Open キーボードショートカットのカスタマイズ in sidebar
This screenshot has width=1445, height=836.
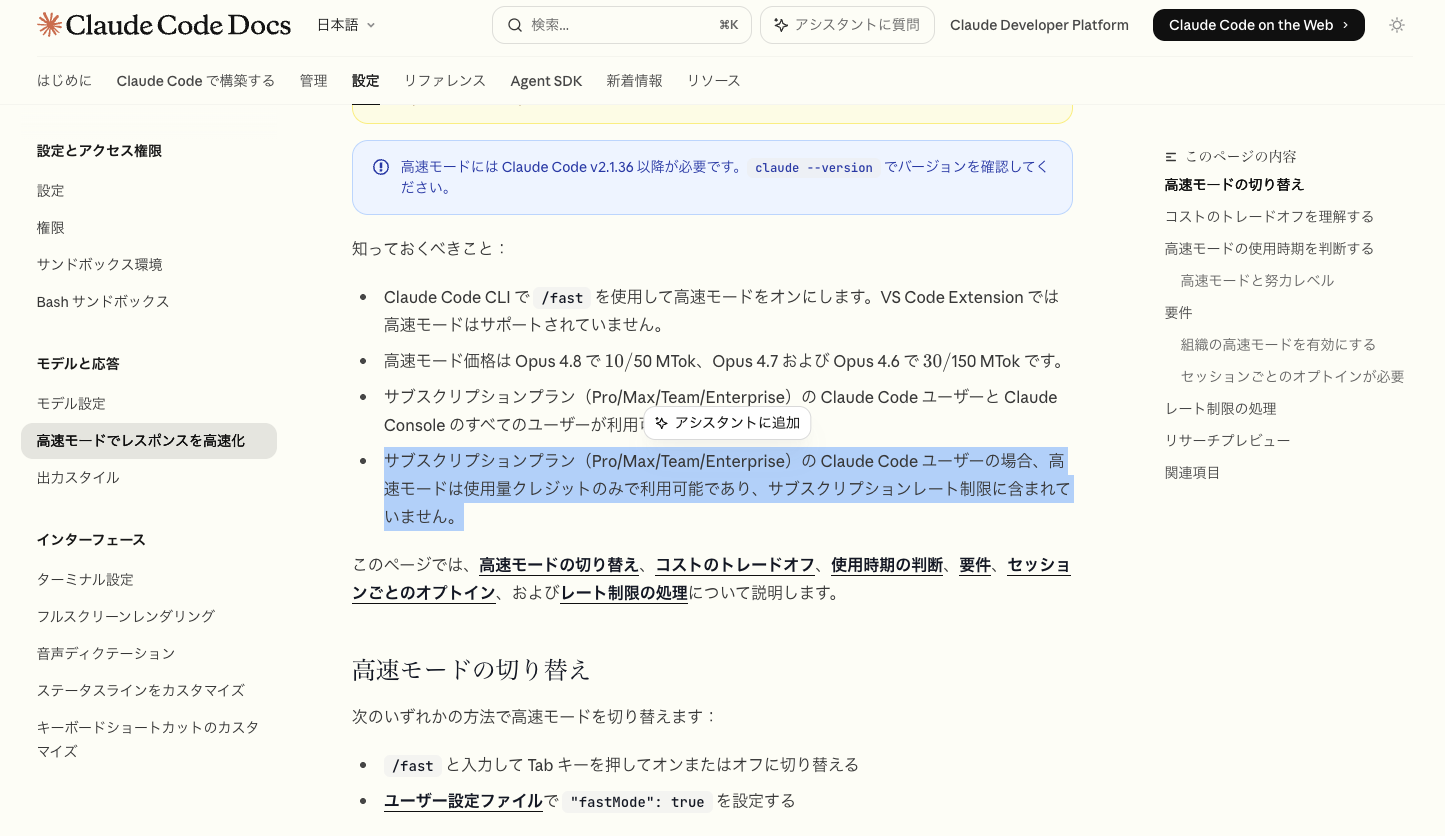[149, 739]
